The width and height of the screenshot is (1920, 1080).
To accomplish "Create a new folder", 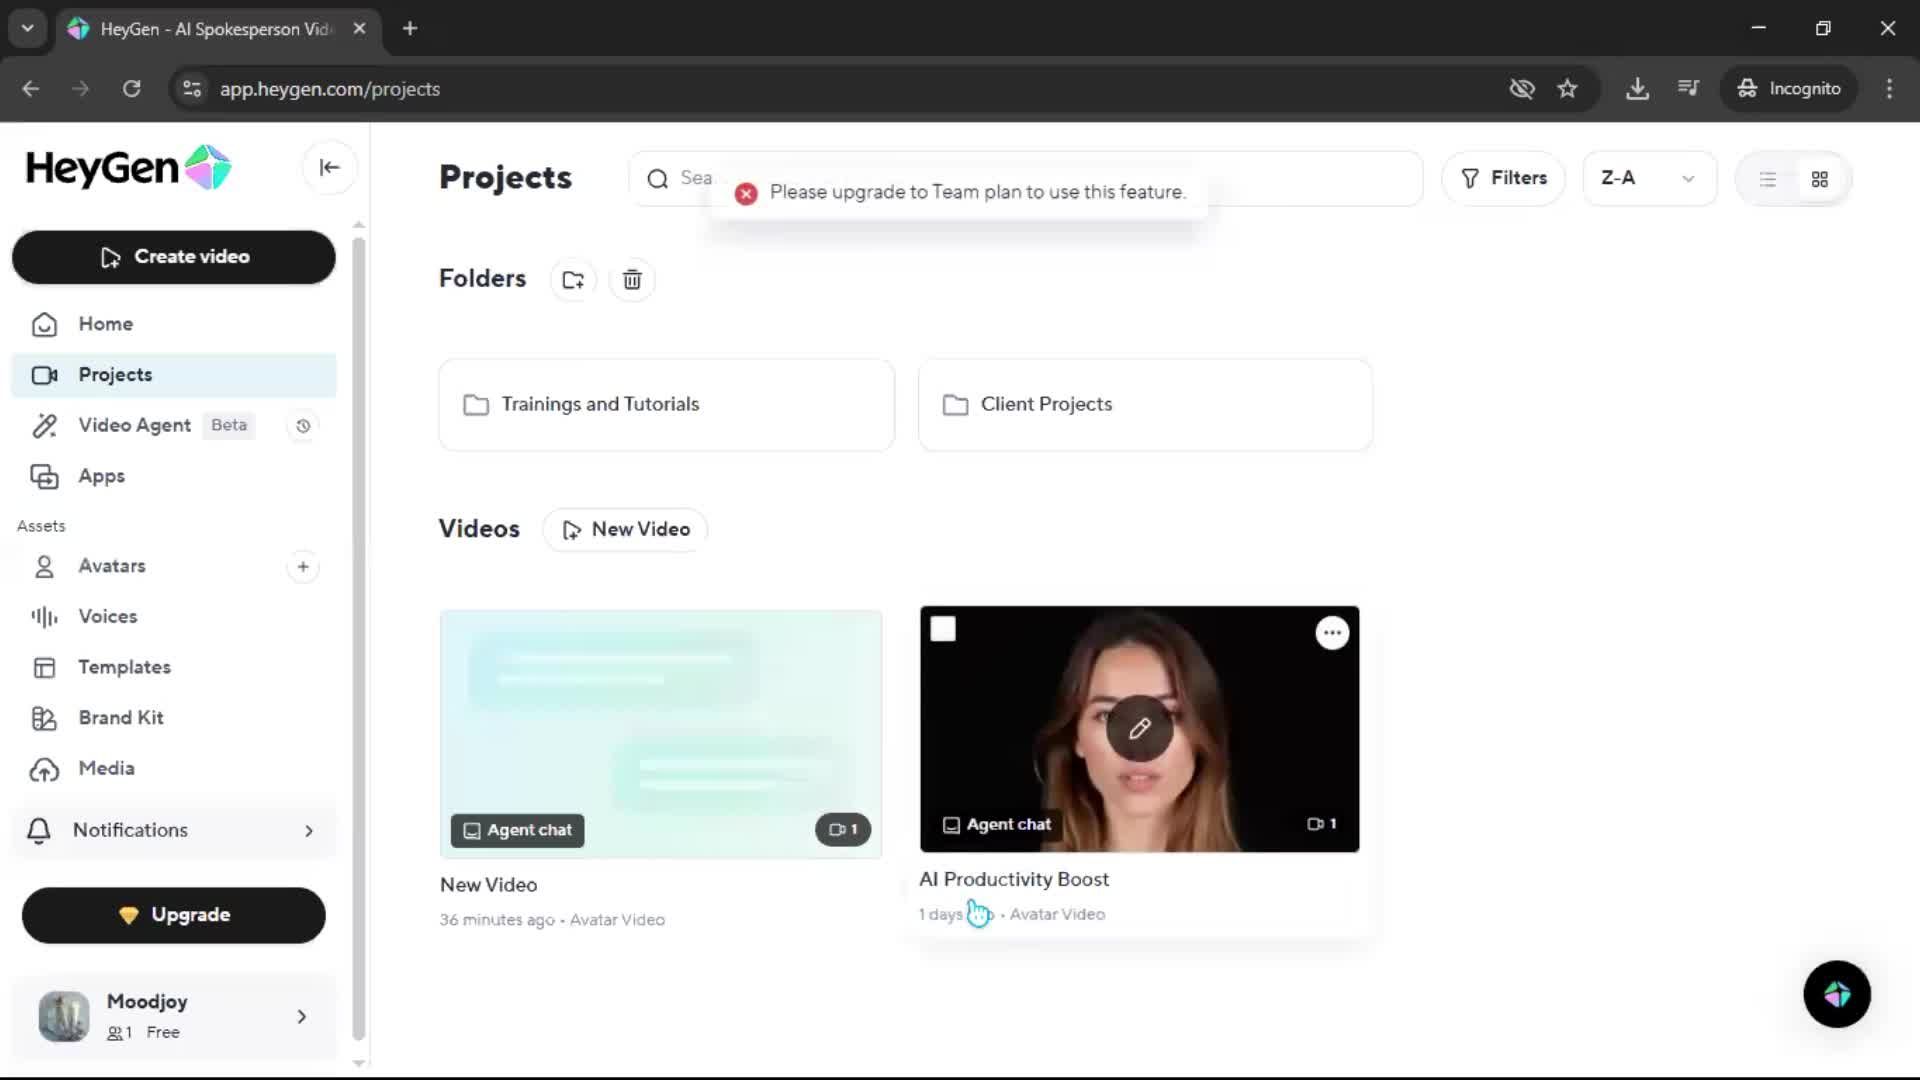I will [572, 279].
